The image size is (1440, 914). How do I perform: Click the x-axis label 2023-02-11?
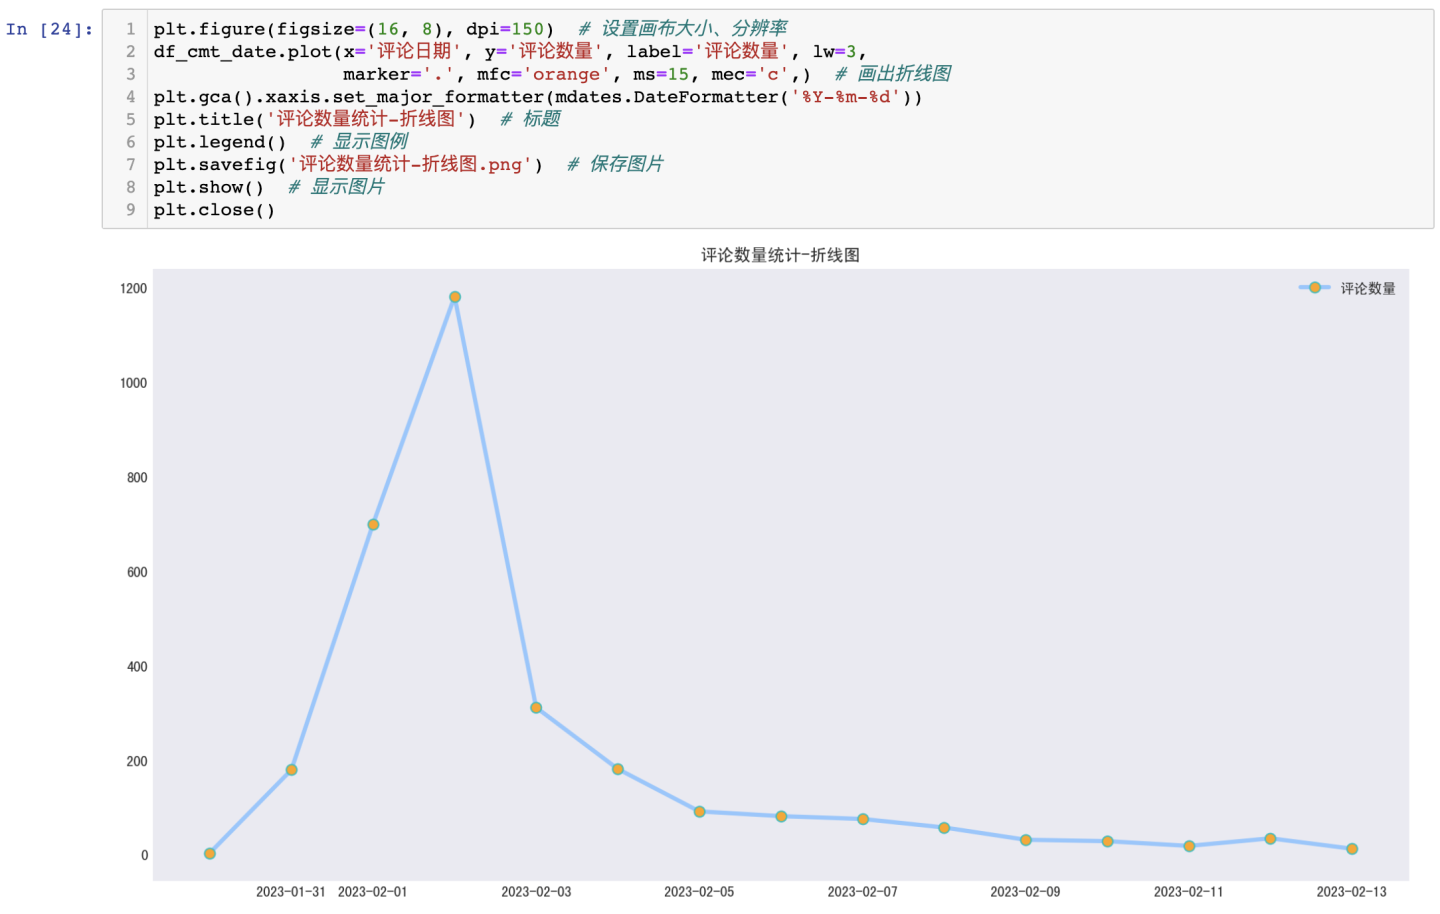tap(1189, 892)
